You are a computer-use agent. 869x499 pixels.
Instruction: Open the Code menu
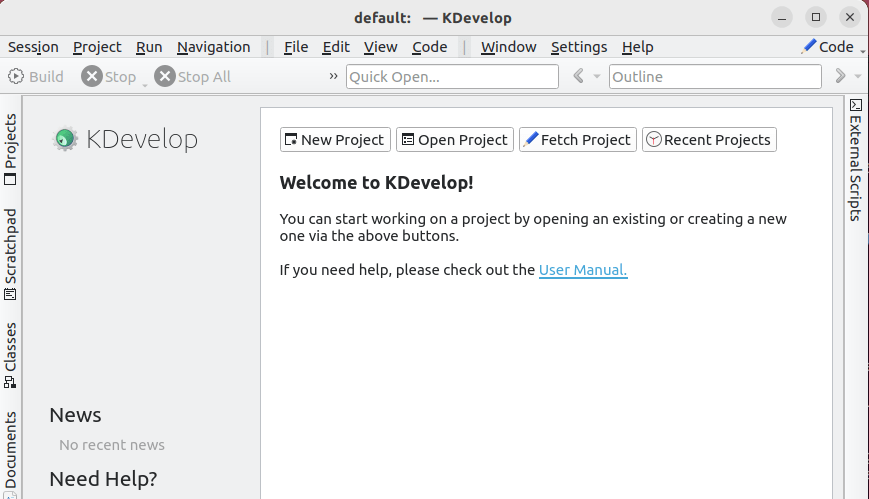[x=430, y=47]
